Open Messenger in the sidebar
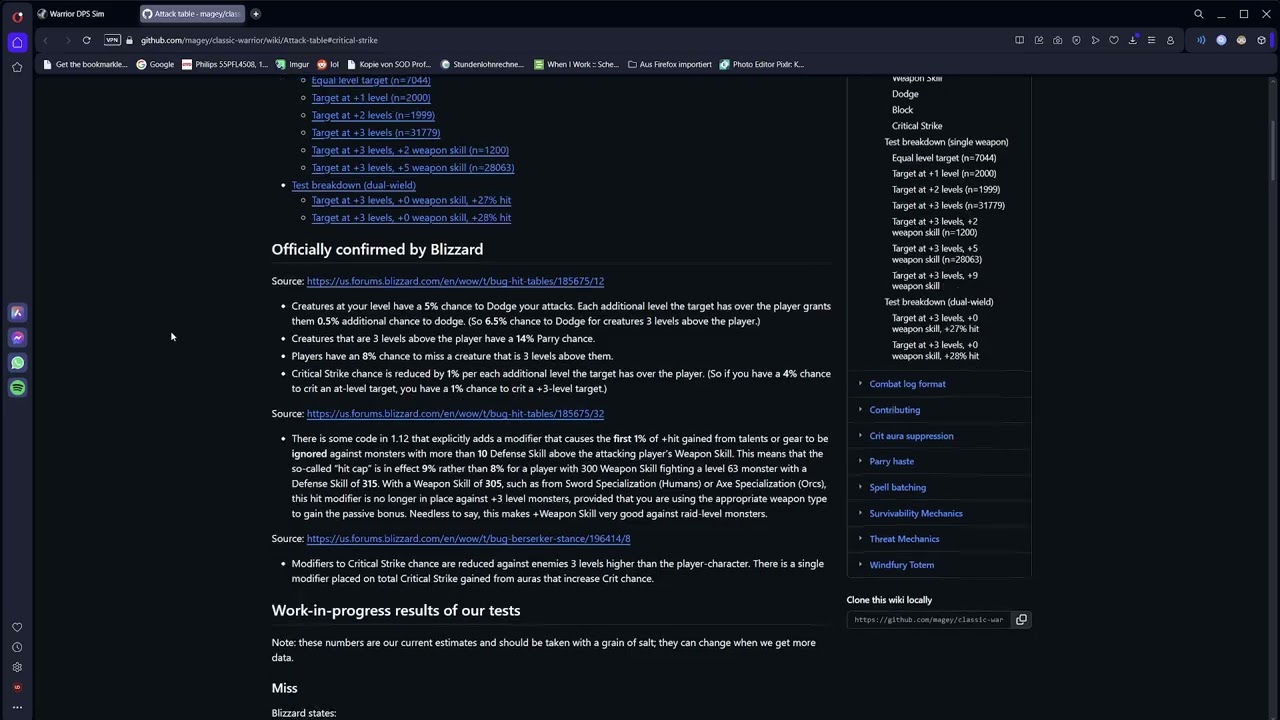This screenshot has height=720, width=1280. pos(17,338)
